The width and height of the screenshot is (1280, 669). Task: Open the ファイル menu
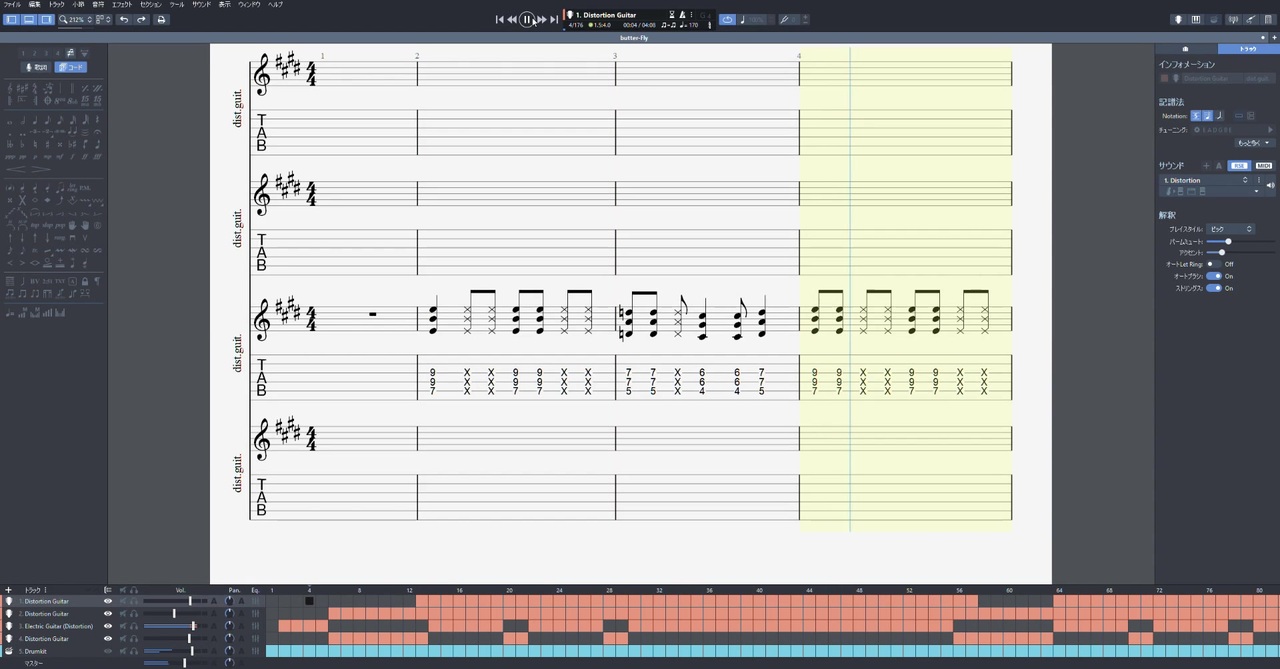coord(12,5)
